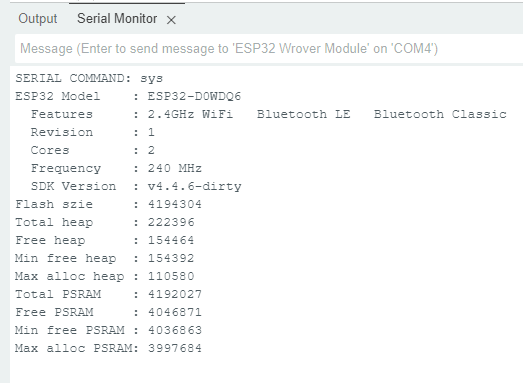Click the Free heap value 154464
This screenshot has width=523, height=383.
tap(171, 241)
